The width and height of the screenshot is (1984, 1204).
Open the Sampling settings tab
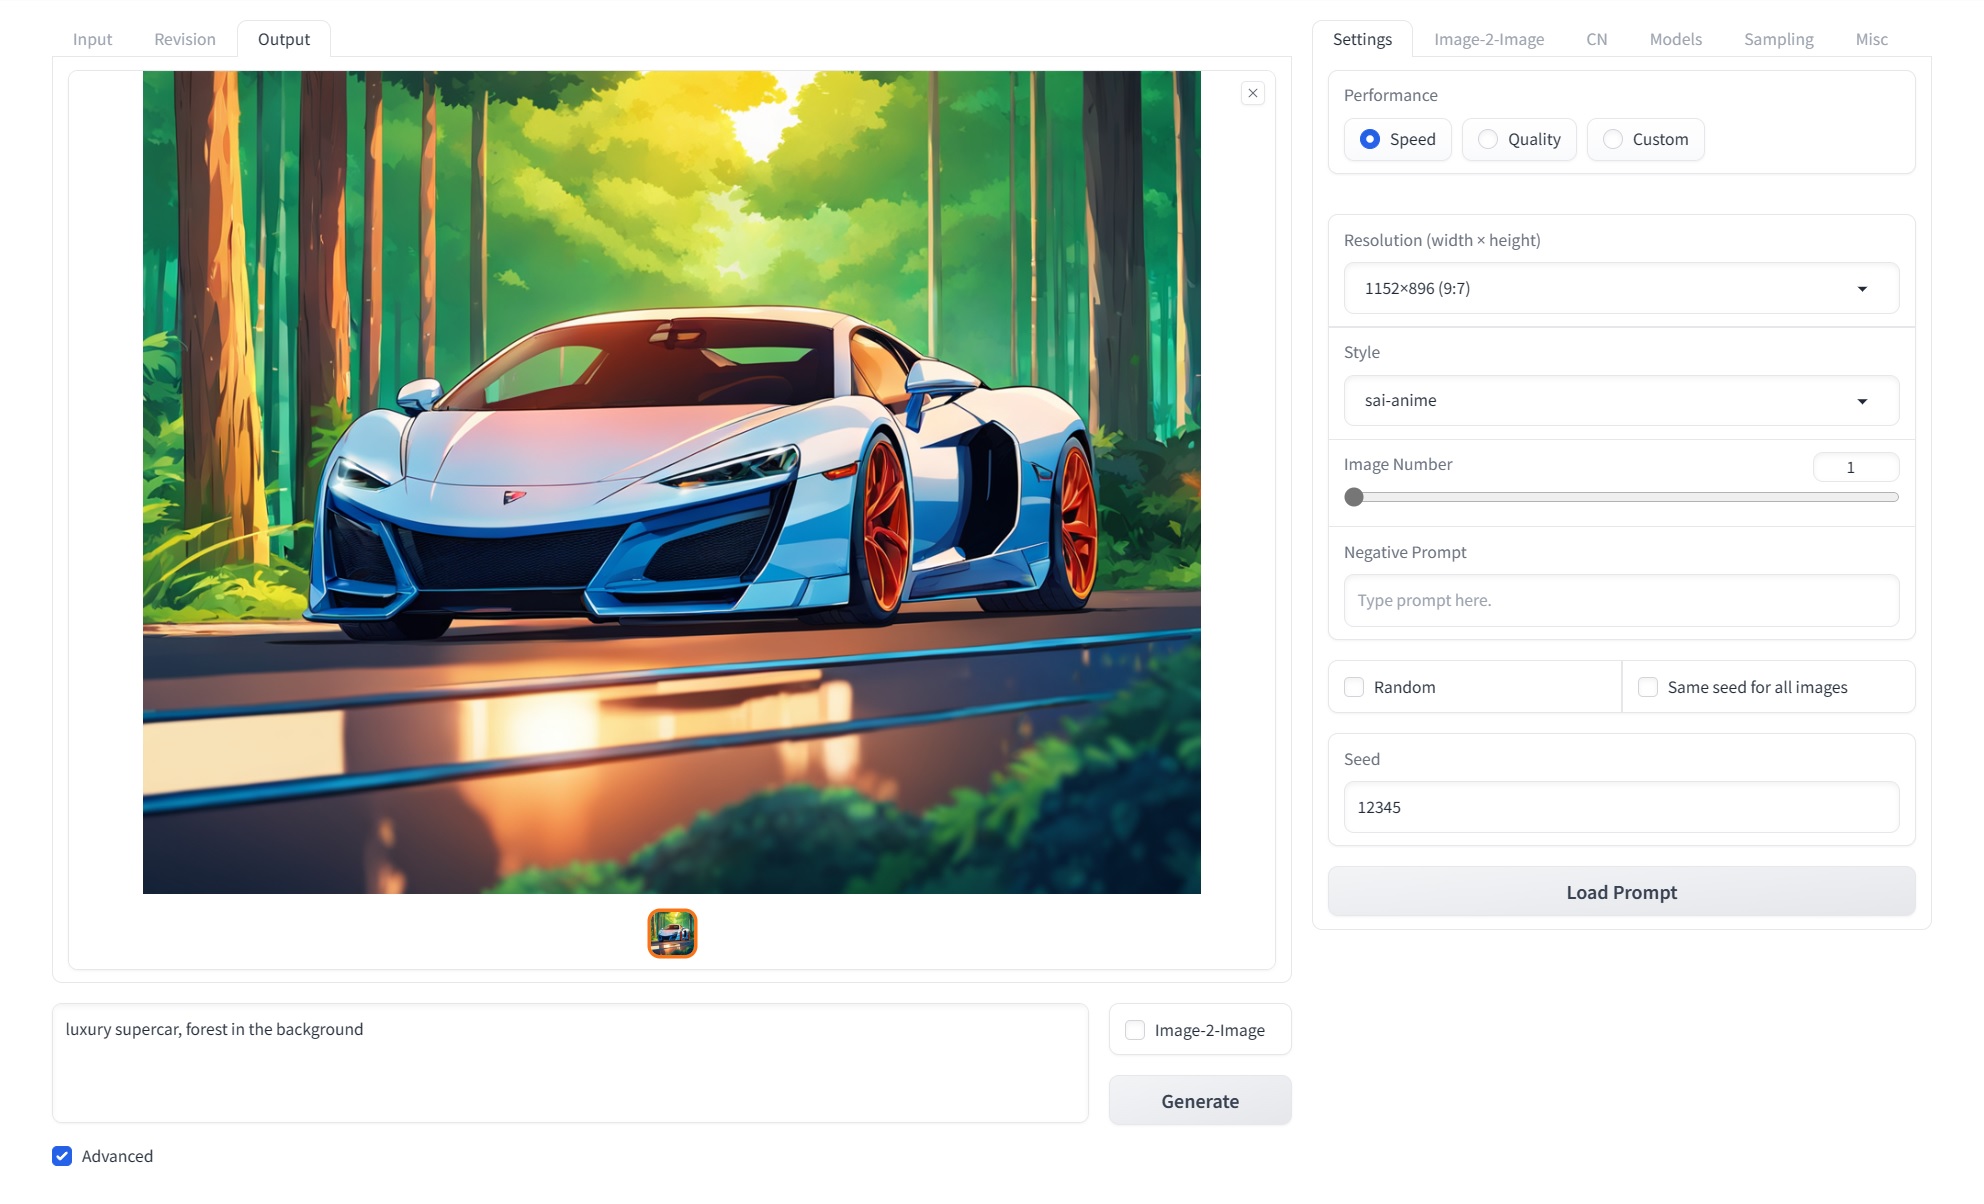pyautogui.click(x=1778, y=39)
